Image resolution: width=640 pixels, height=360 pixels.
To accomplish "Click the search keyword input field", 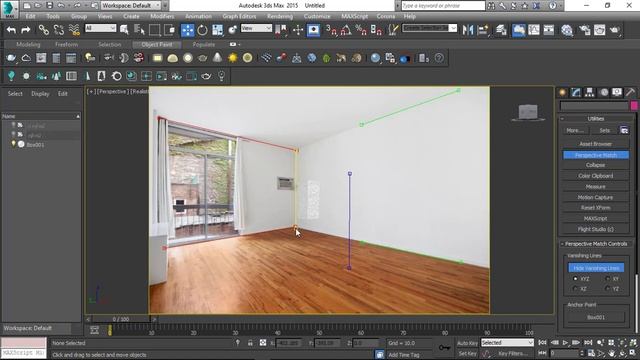I will point(443,6).
